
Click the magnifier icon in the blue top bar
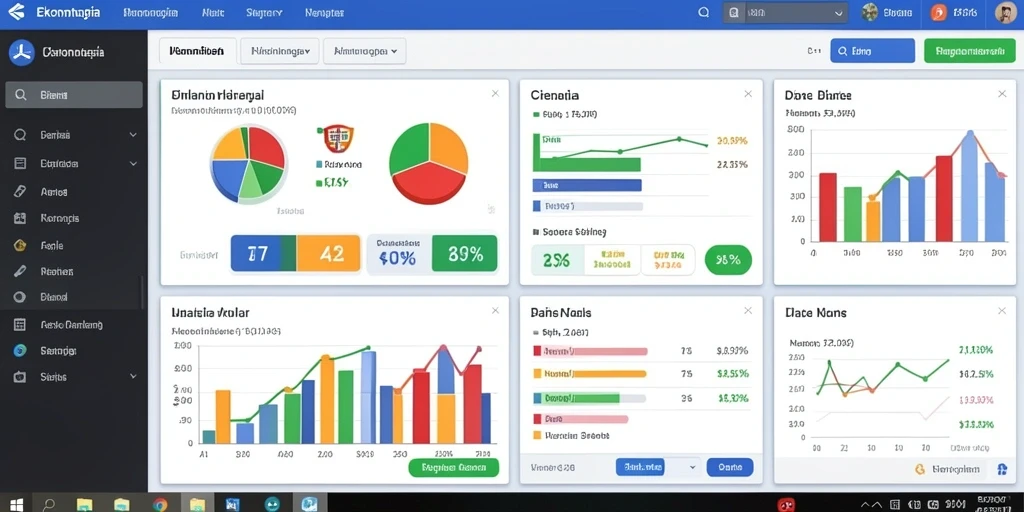pos(703,12)
